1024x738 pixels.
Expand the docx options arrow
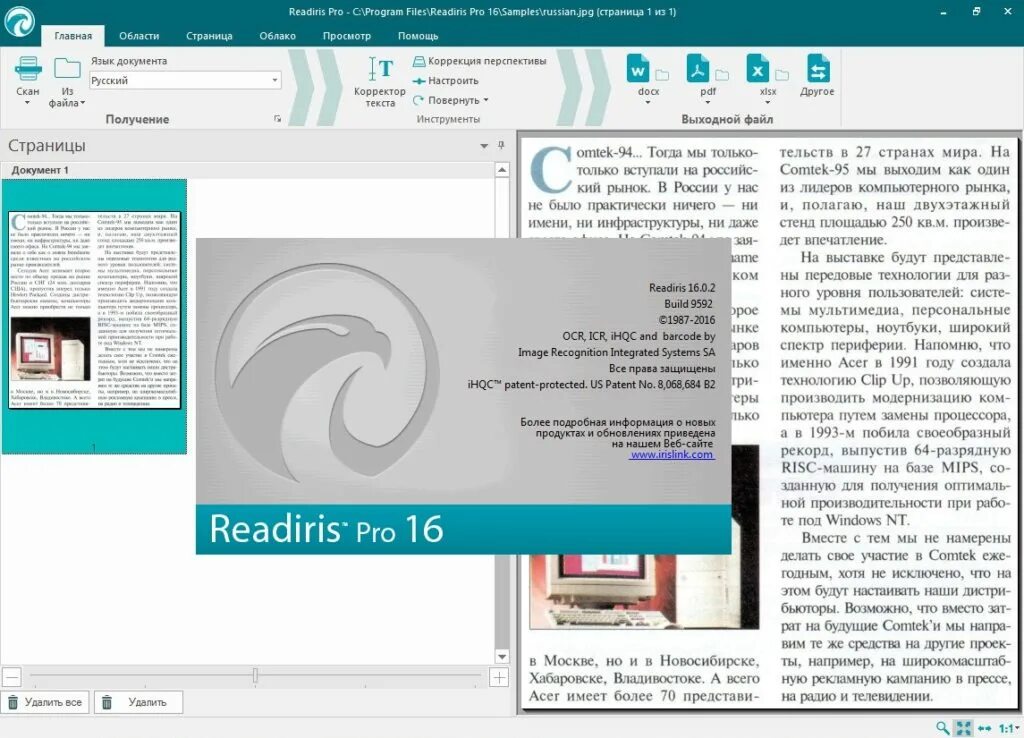(648, 103)
